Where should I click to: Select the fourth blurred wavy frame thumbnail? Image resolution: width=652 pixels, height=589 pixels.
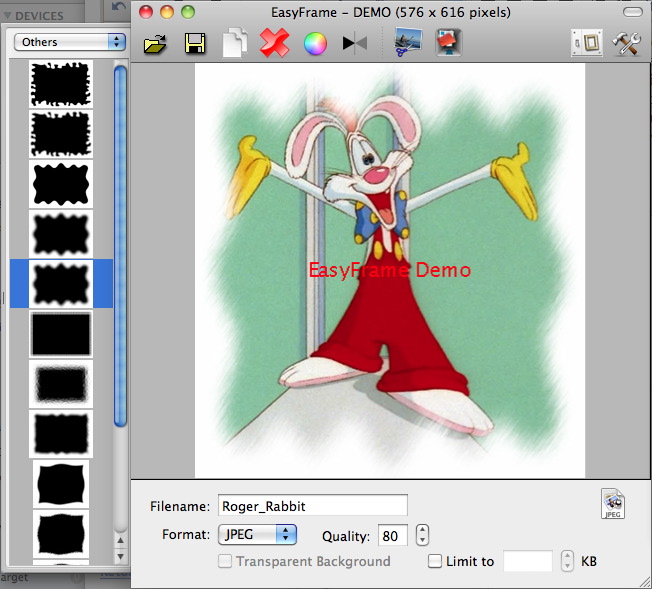click(61, 234)
